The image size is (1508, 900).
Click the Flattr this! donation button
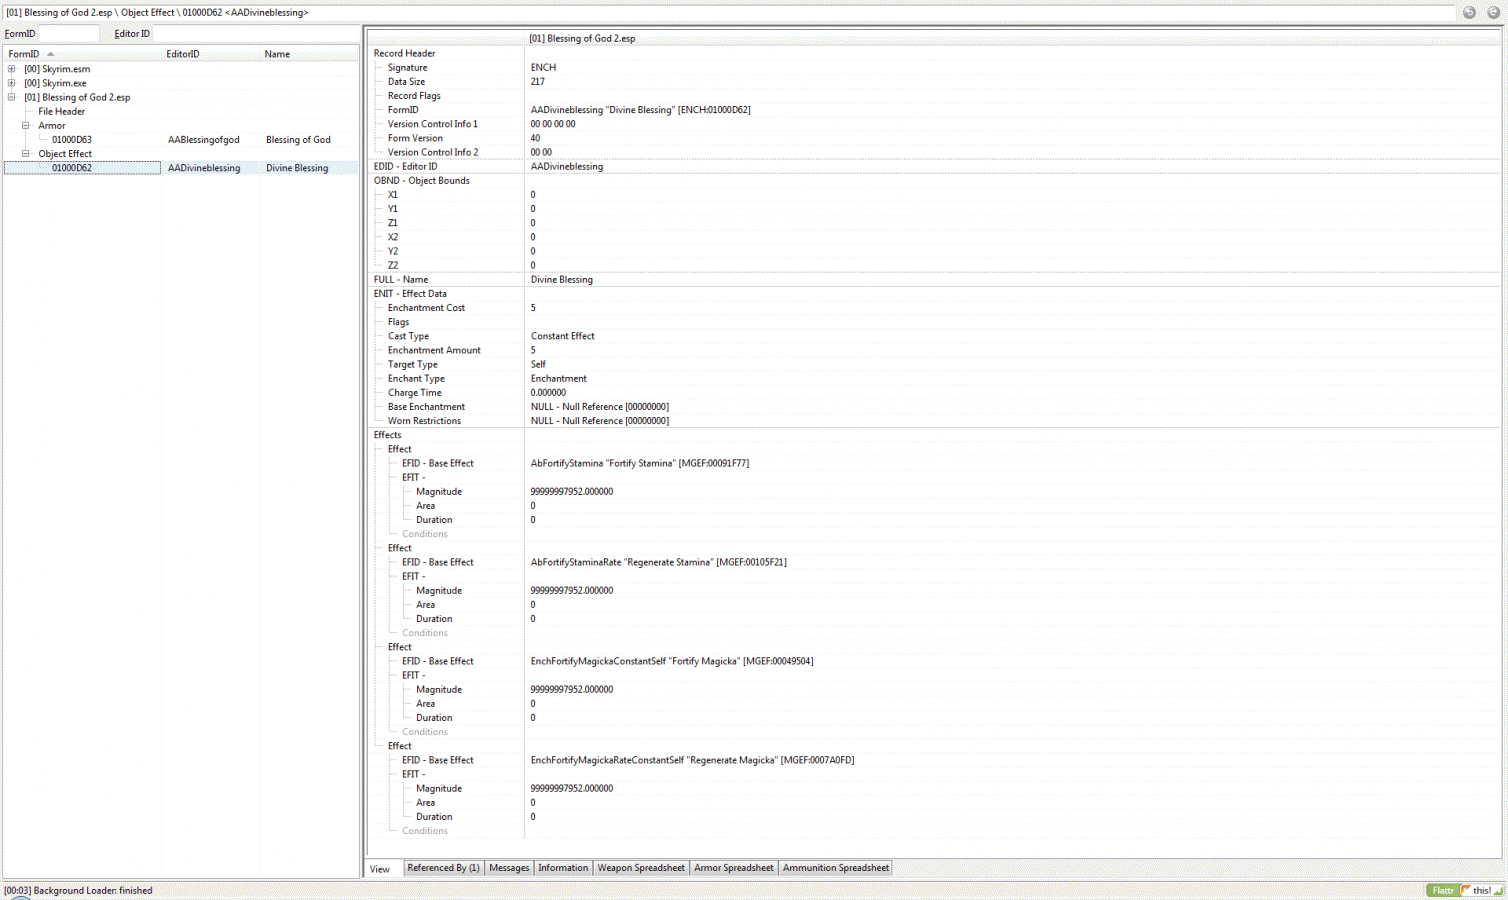click(1465, 890)
